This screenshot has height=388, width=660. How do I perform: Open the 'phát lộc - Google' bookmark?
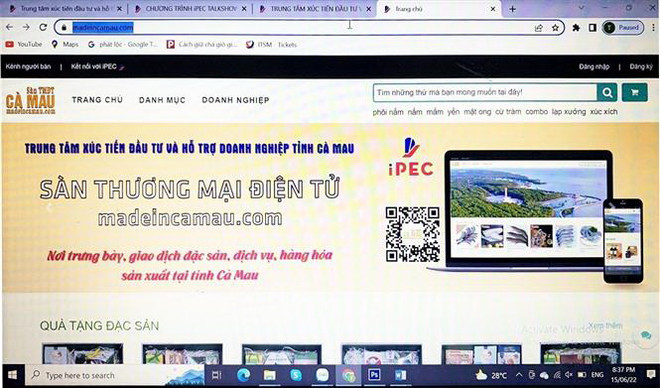[x=122, y=44]
